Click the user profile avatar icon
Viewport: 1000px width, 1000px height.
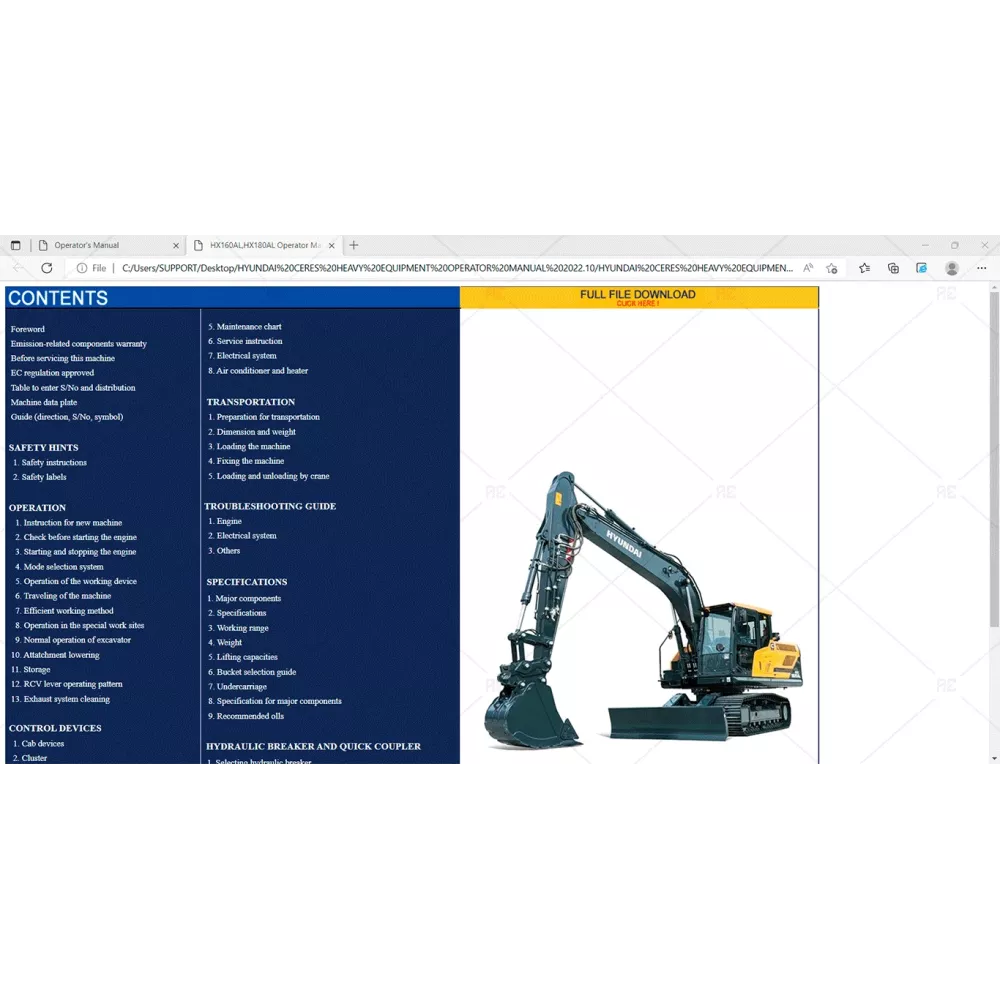[x=952, y=268]
